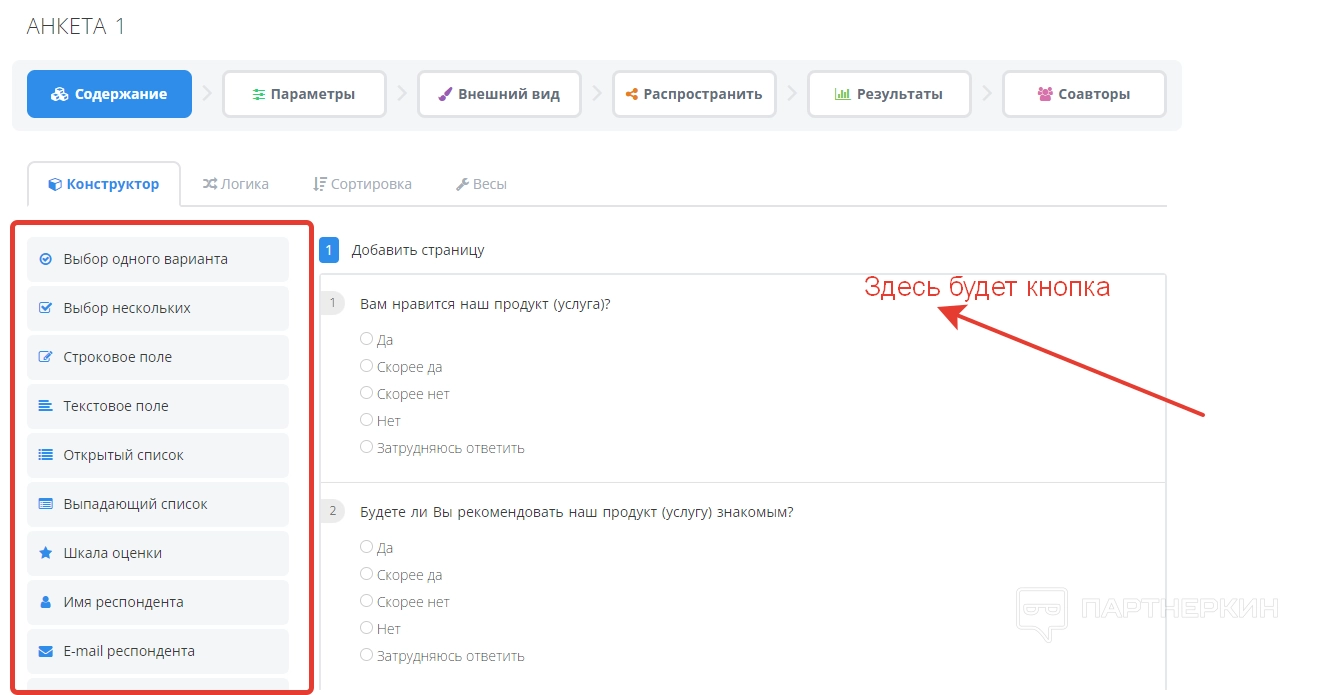This screenshot has height=695, width=1330.
Task: Select "Да" for question 1
Action: pyautogui.click(x=367, y=340)
